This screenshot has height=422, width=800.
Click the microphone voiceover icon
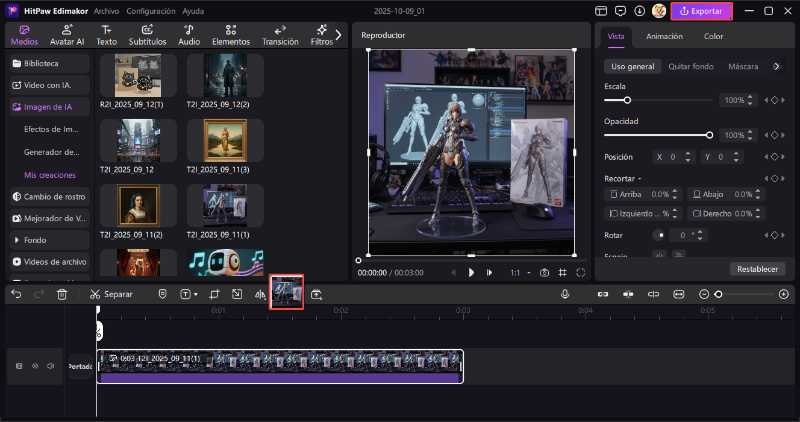(x=565, y=294)
